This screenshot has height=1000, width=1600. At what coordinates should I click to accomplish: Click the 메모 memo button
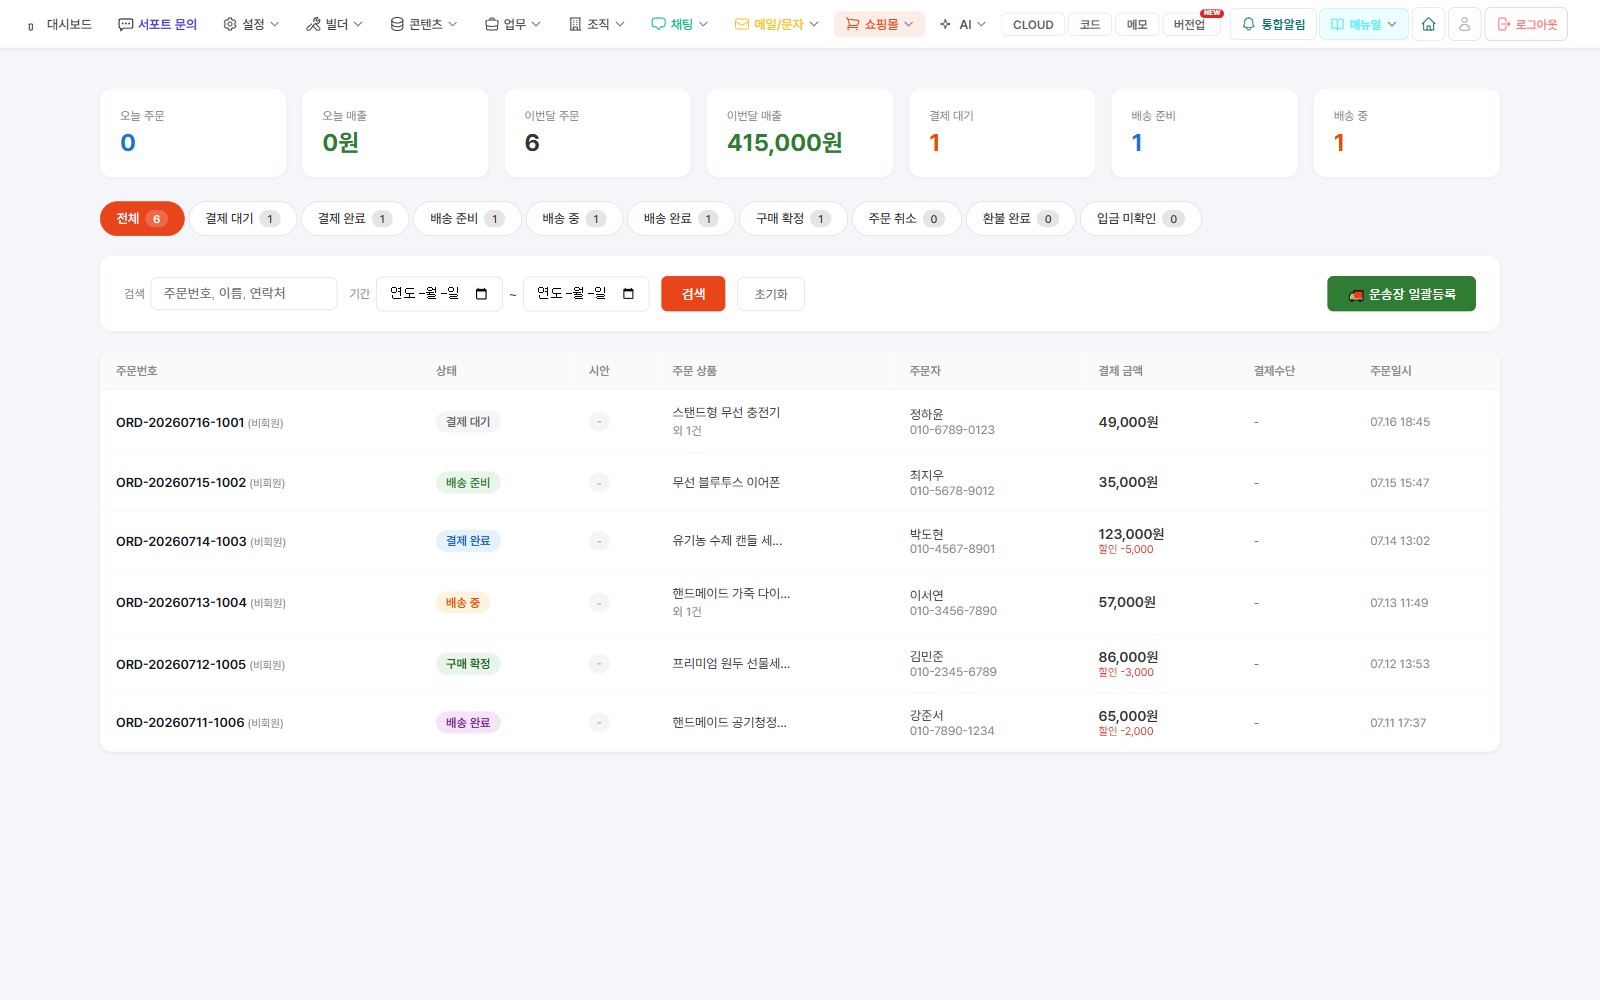(x=1137, y=25)
